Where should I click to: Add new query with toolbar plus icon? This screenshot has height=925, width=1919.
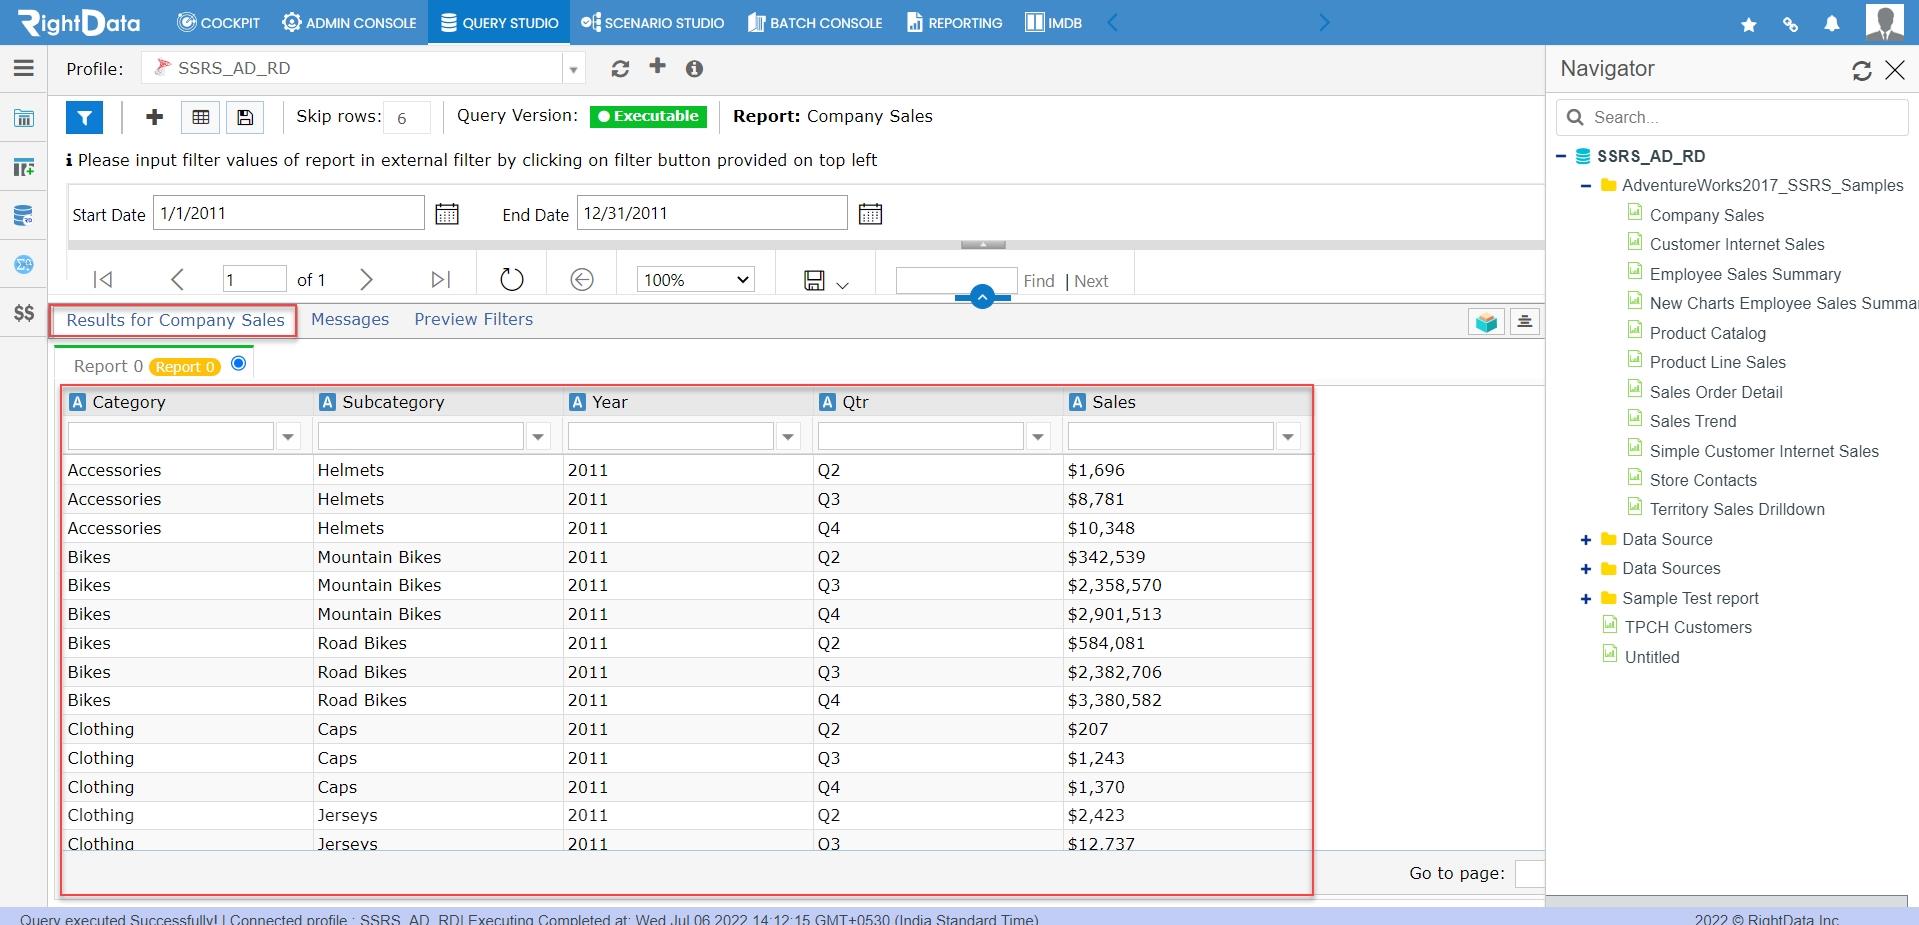pos(154,117)
